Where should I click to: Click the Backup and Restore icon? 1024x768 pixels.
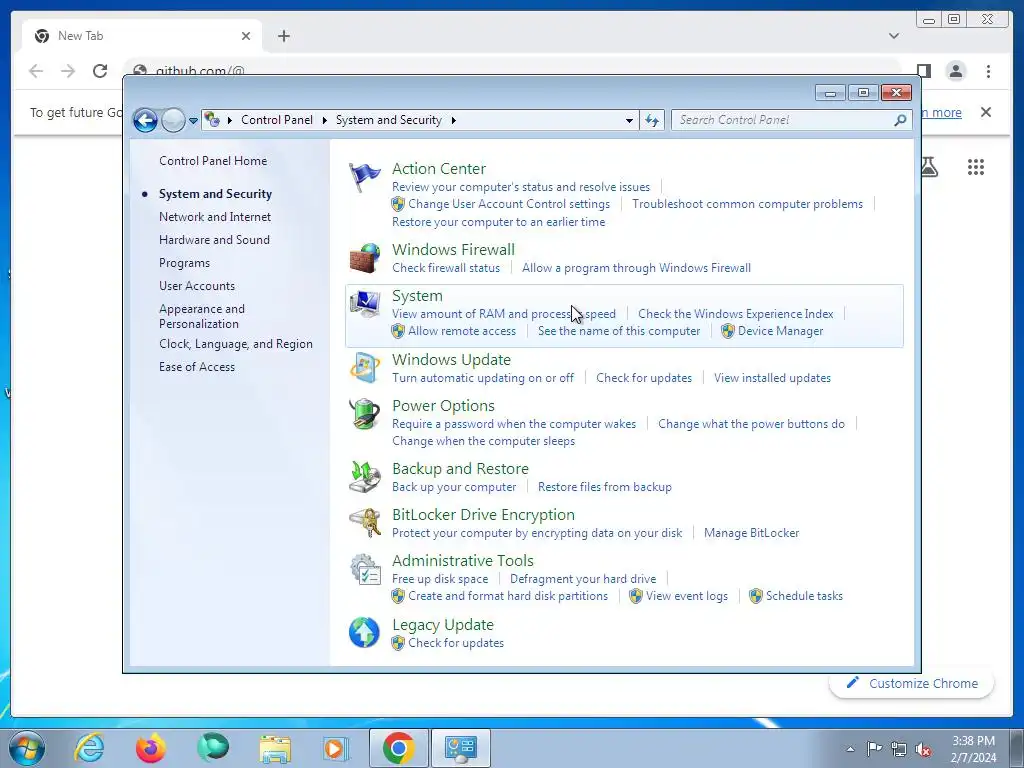[364, 477]
